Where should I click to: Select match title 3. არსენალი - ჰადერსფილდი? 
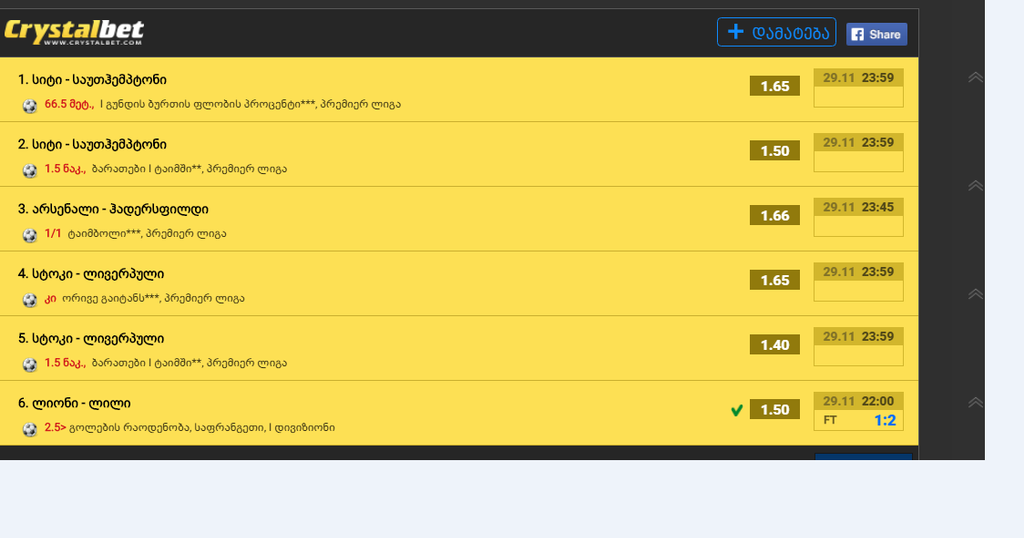(113, 209)
